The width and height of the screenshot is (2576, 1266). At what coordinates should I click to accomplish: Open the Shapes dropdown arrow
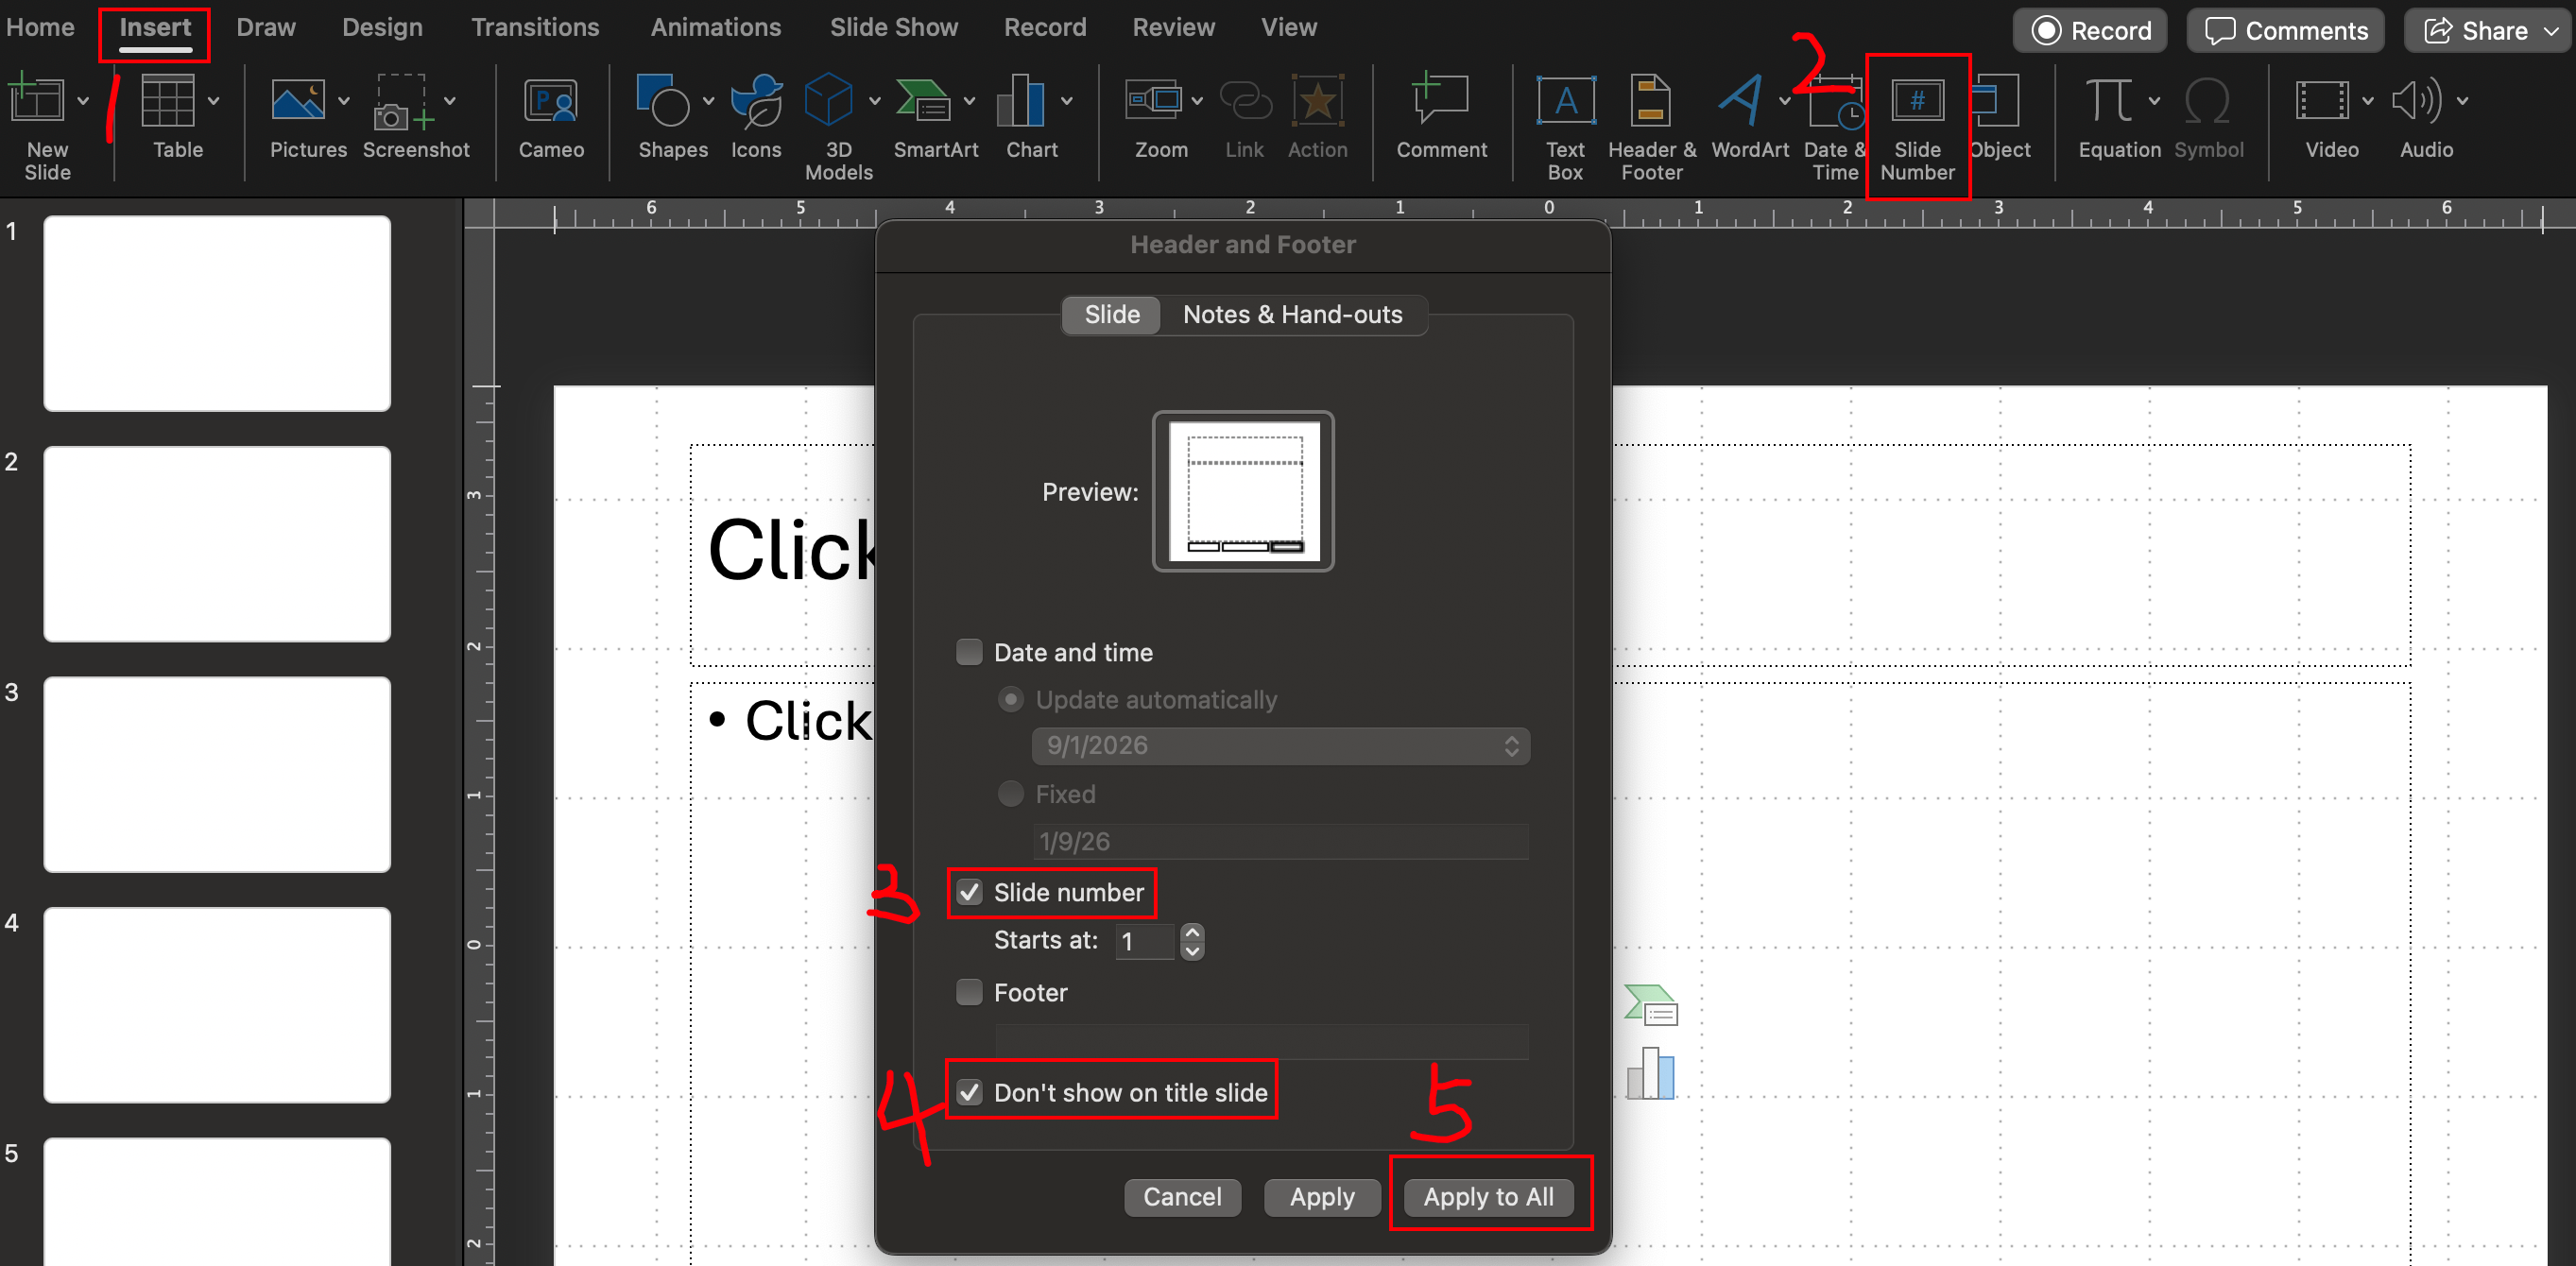click(x=708, y=101)
